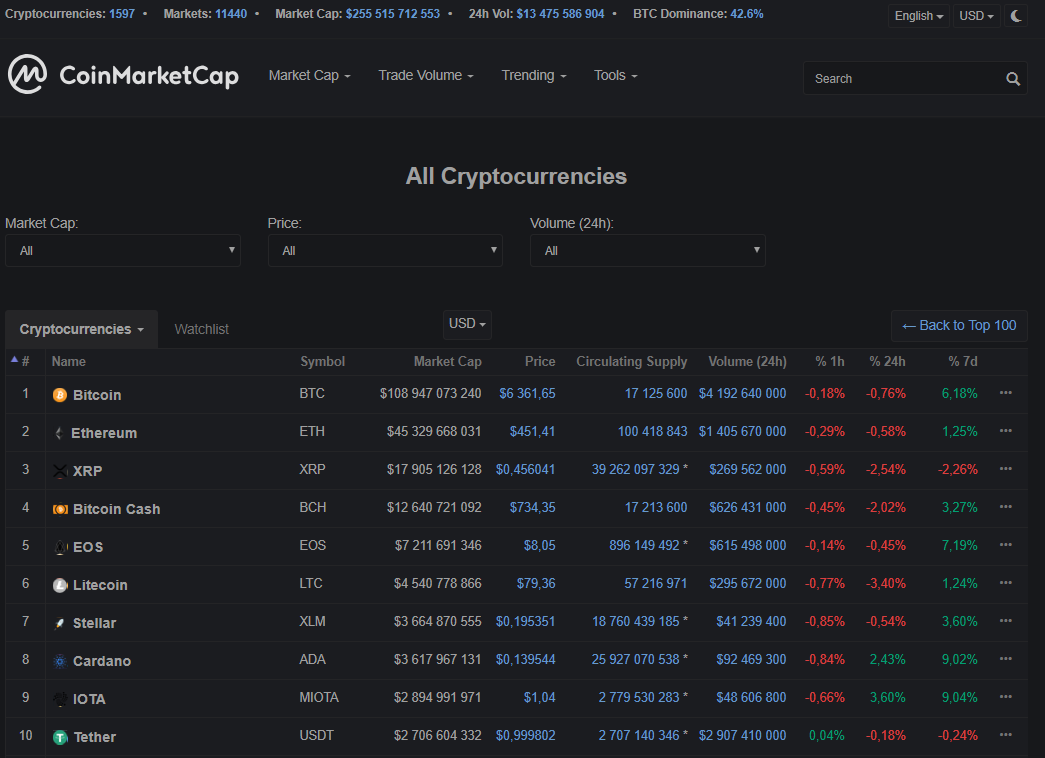
Task: Click the Bitcoin coin icon
Action: (x=60, y=395)
